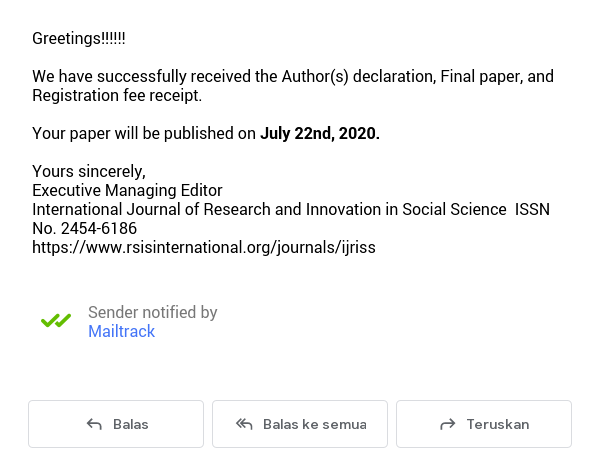This screenshot has height=463, width=600.
Task: Click the bold date July 22nd, 2020
Action: [x=320, y=134]
